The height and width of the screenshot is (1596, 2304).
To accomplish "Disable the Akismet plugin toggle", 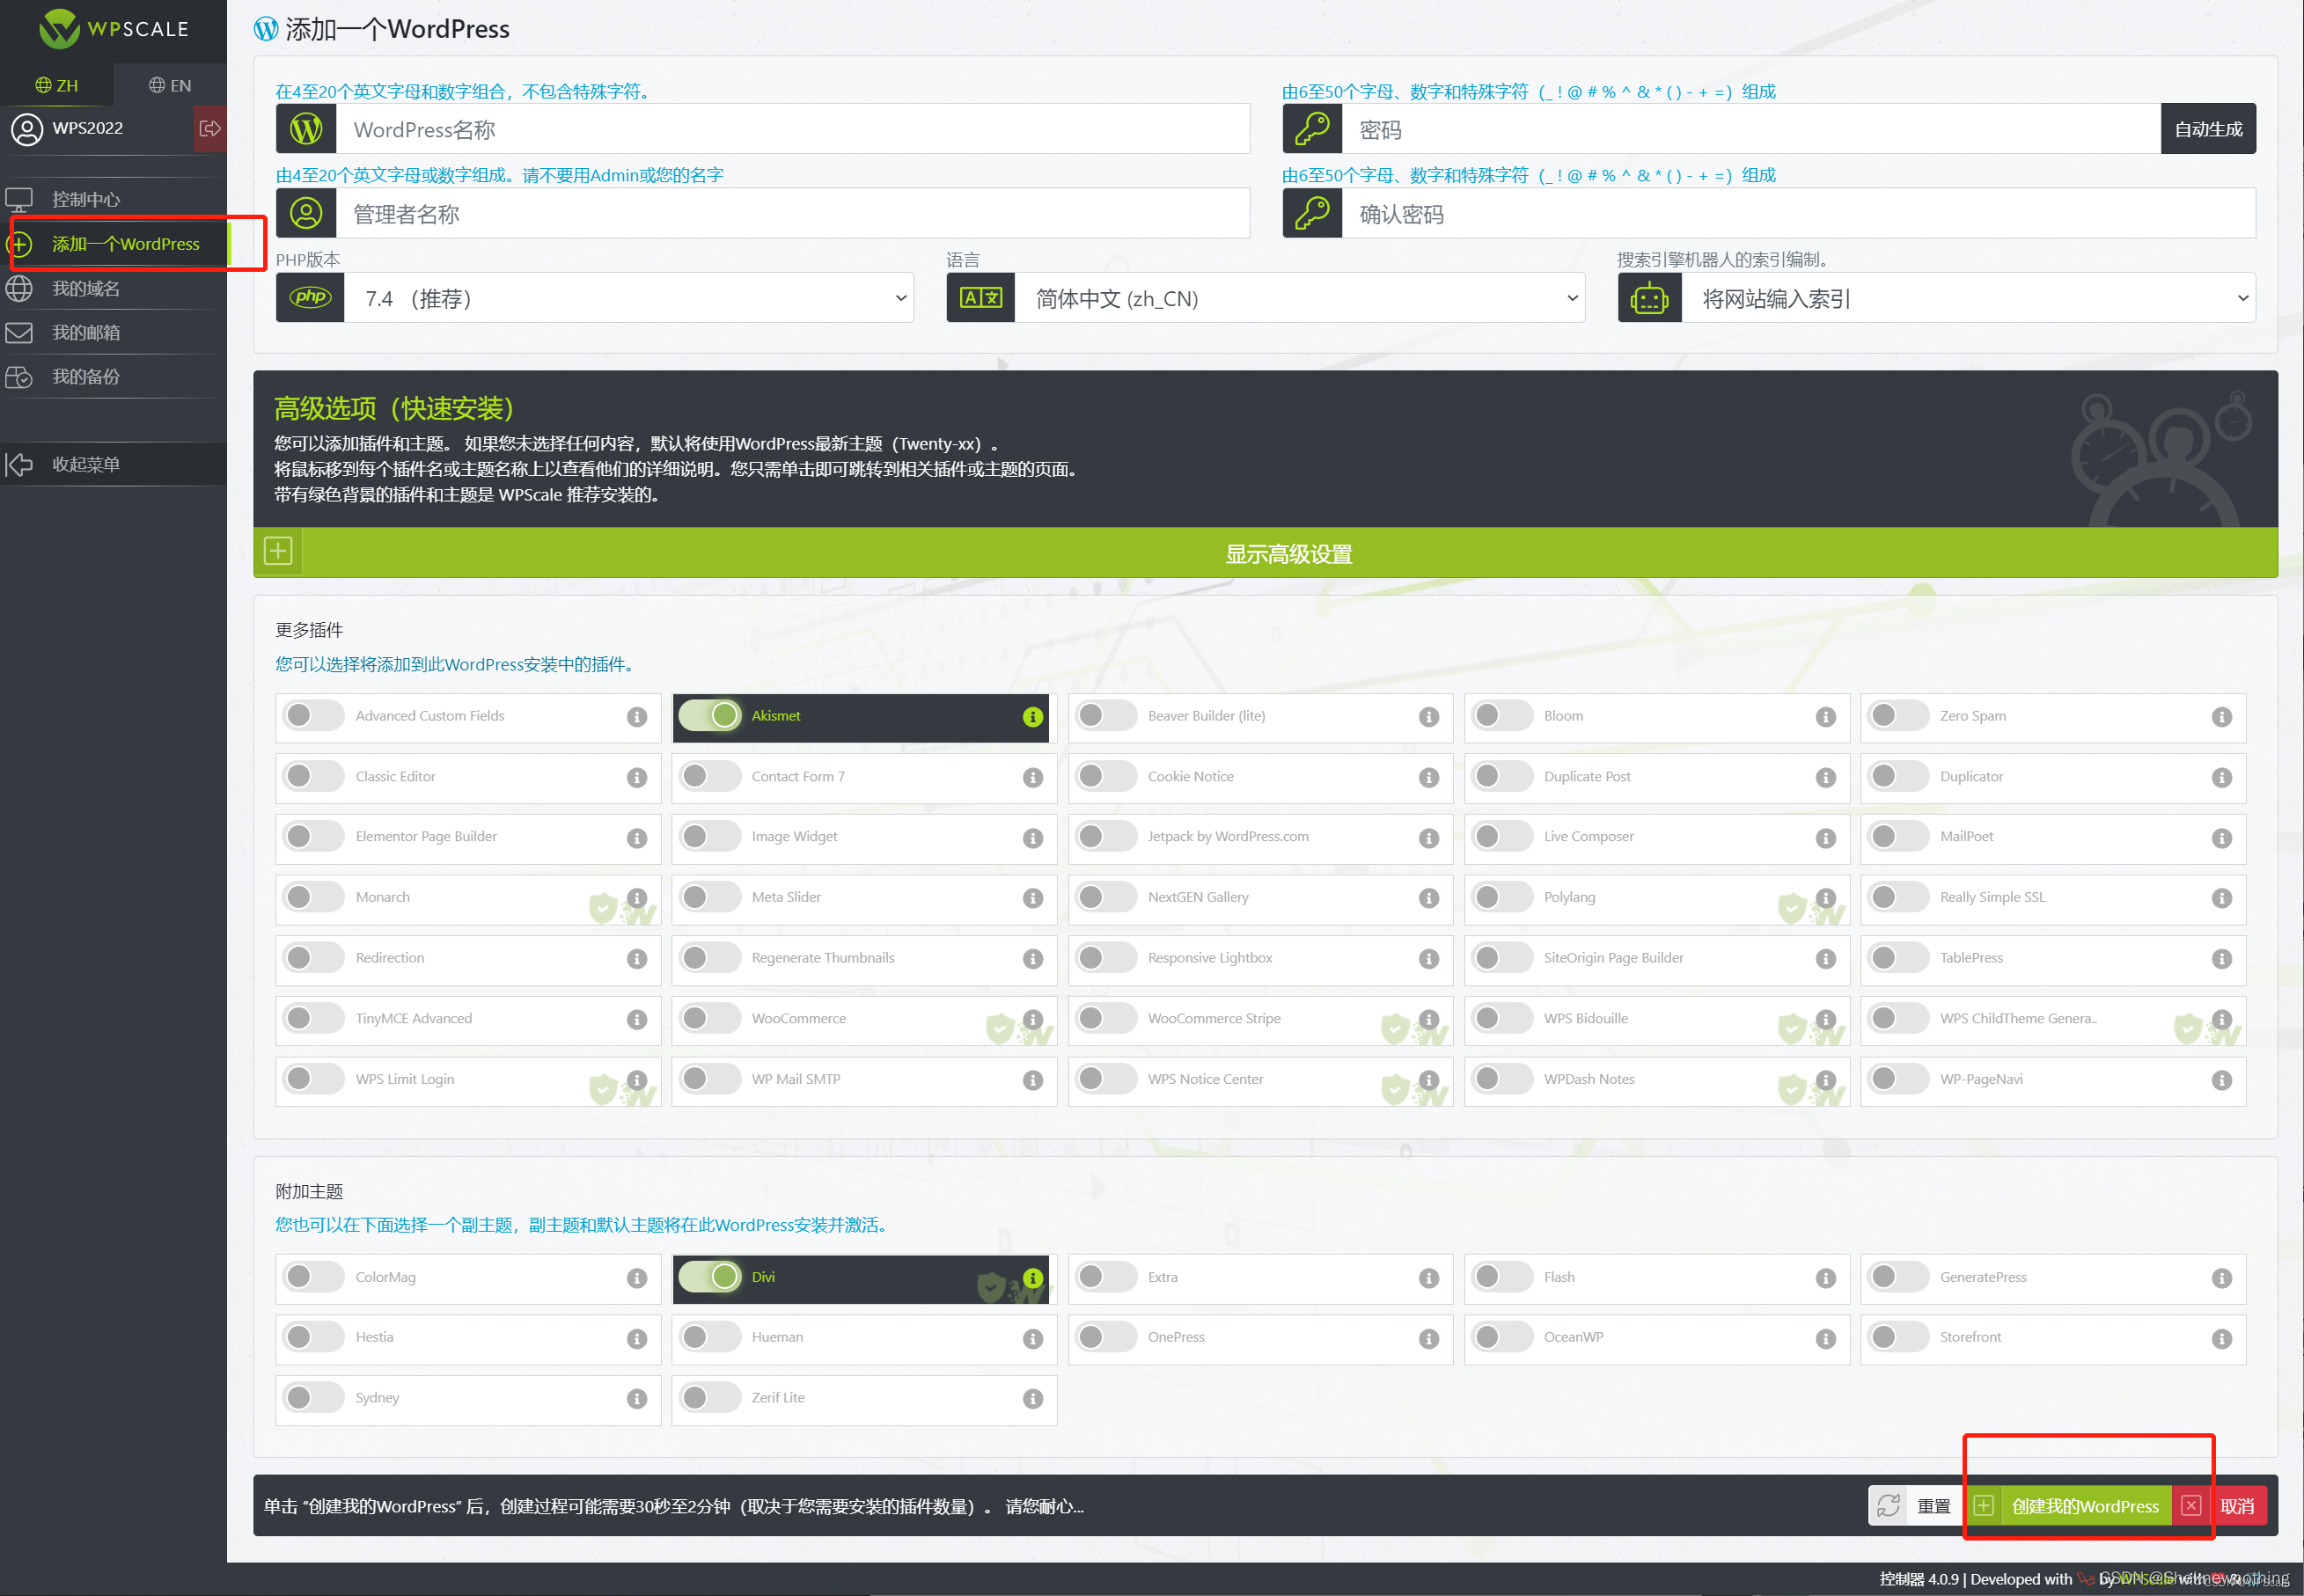I will (x=710, y=715).
